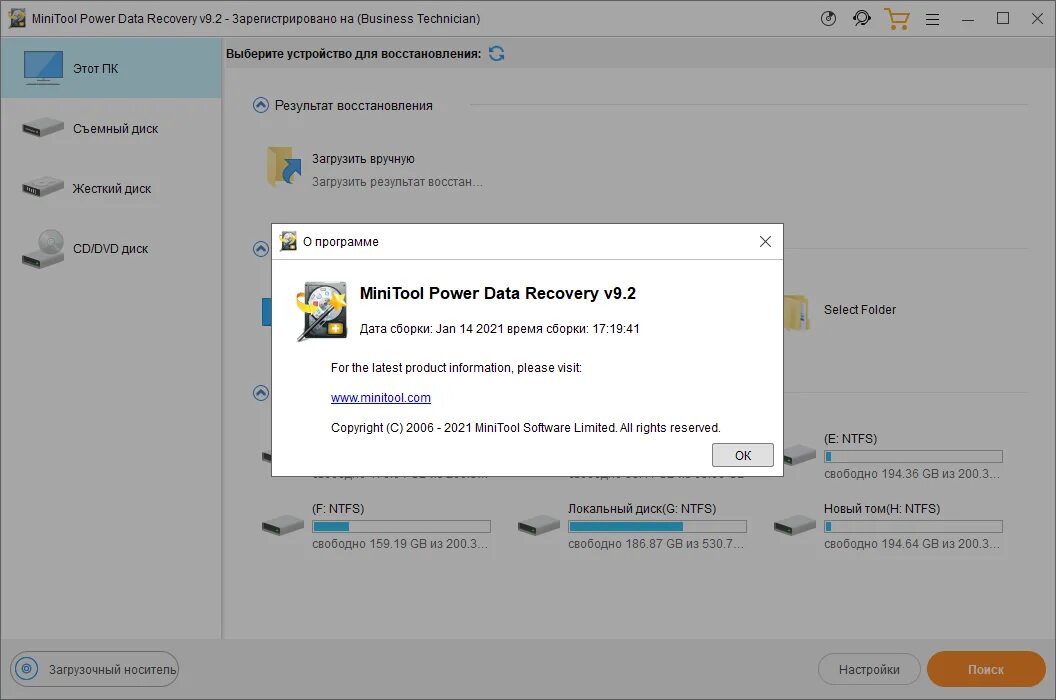Select the (F: NTFS) drive

338,509
